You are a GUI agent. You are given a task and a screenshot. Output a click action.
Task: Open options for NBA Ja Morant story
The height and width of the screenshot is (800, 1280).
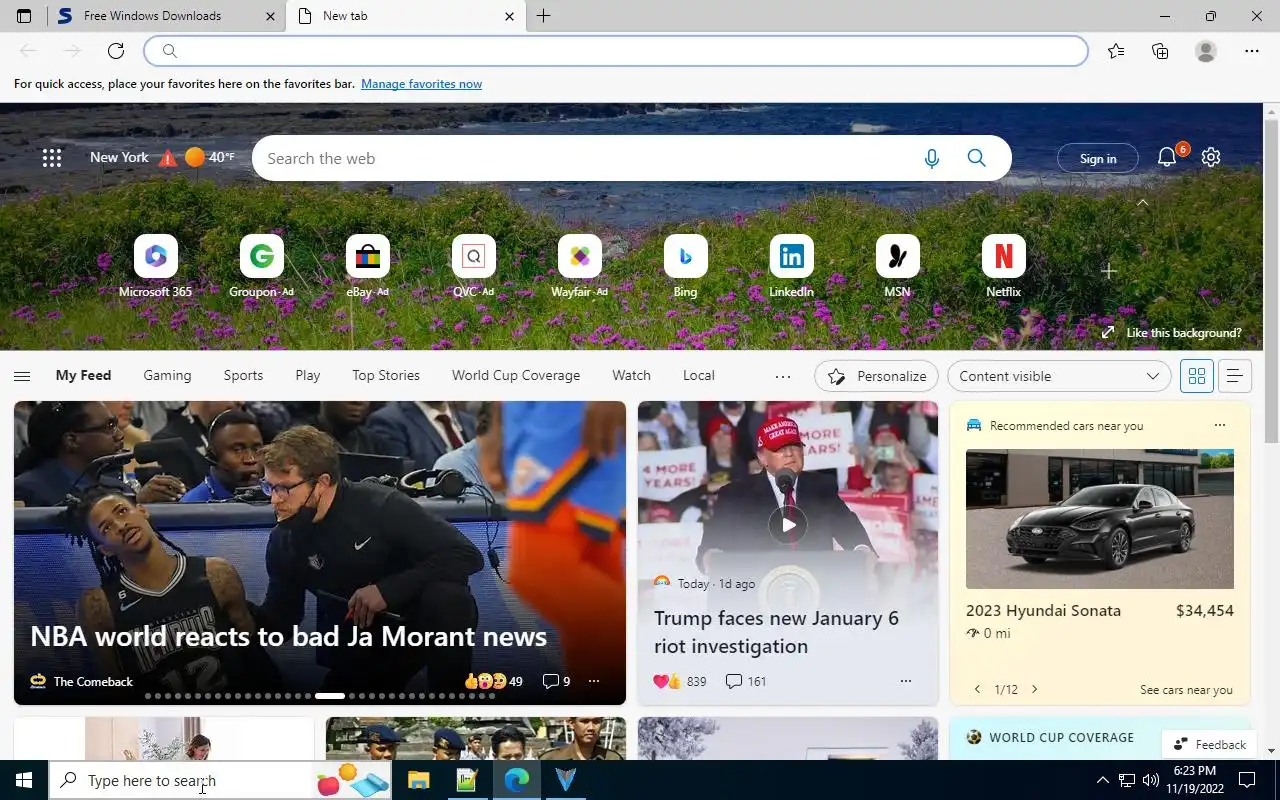pyautogui.click(x=594, y=681)
